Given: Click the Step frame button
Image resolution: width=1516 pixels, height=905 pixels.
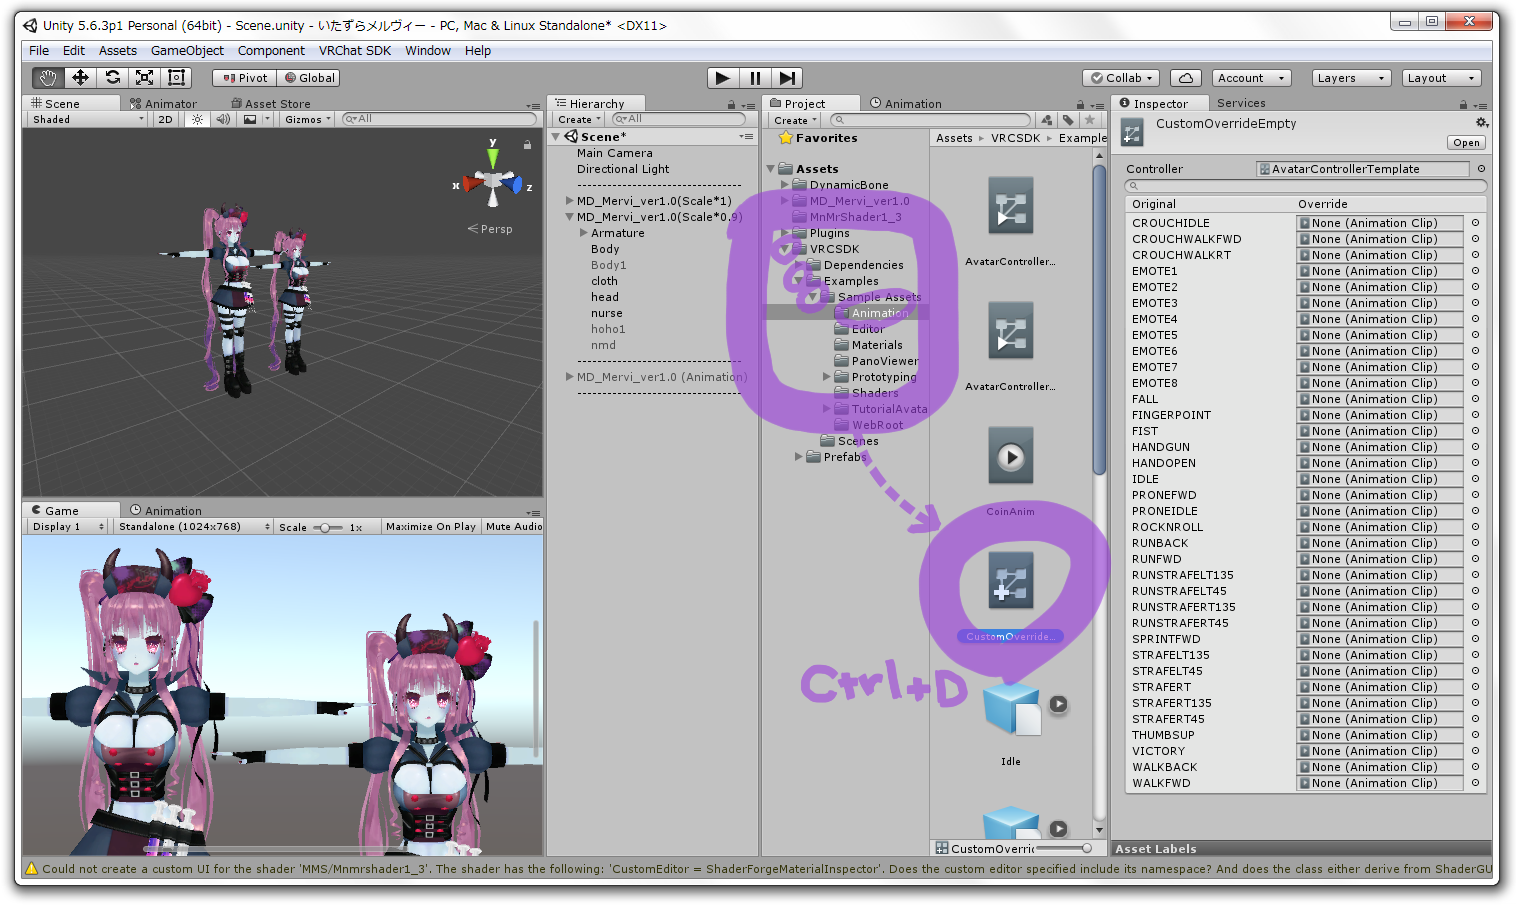Looking at the screenshot, I should coord(787,78).
